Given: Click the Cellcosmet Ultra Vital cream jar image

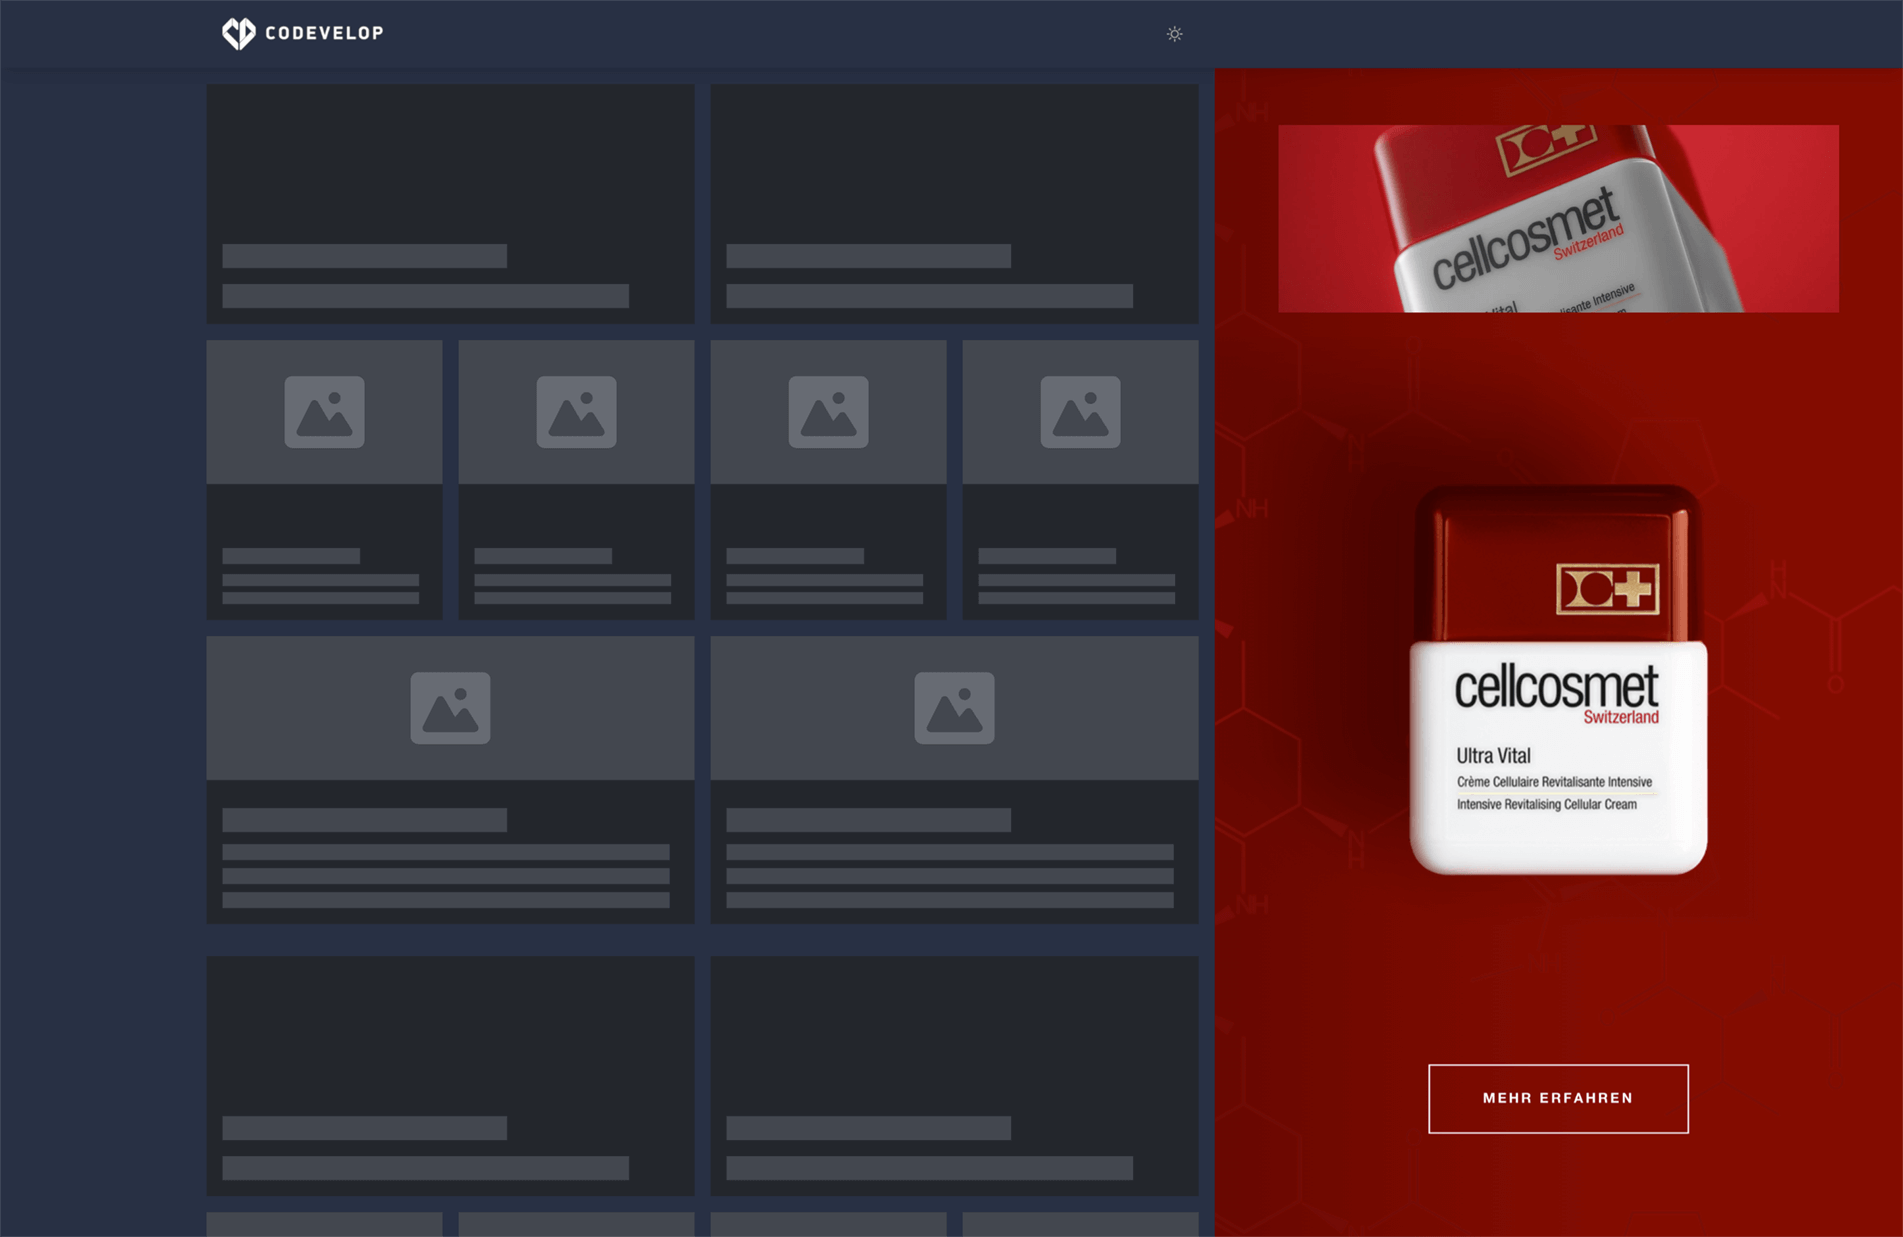Looking at the screenshot, I should point(1558,680).
